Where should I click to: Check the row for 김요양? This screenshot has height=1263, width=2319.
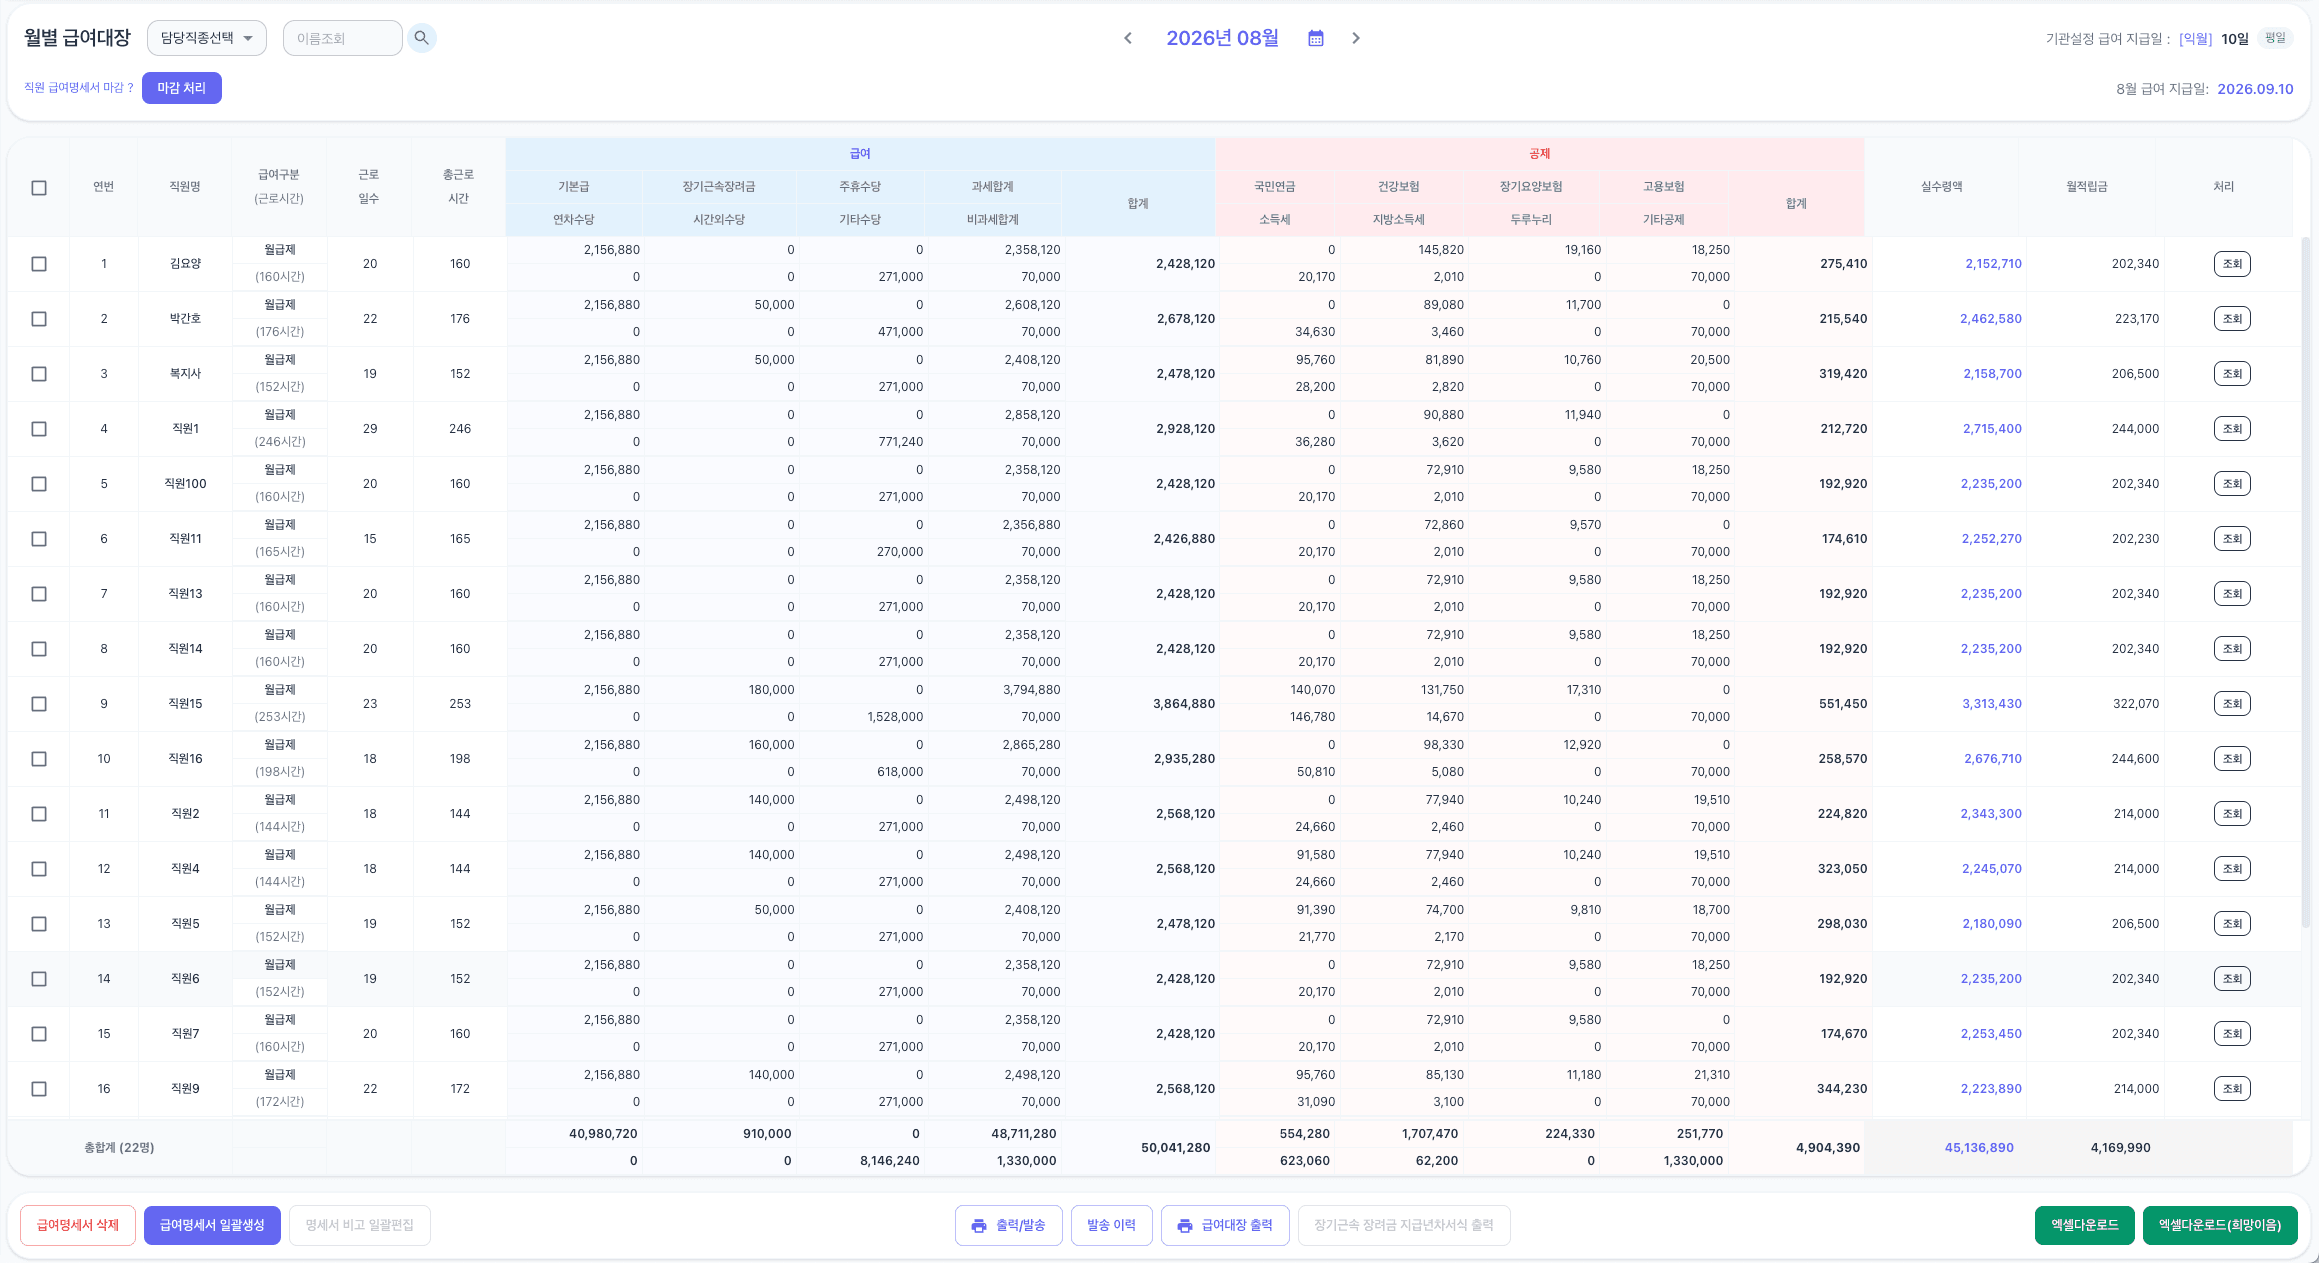coord(39,264)
